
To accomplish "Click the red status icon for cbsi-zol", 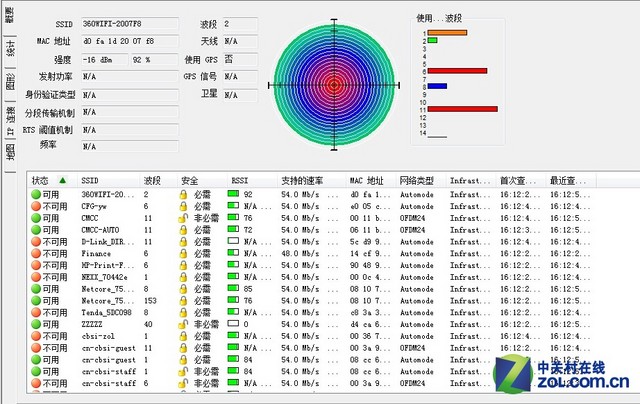I will pos(36,337).
